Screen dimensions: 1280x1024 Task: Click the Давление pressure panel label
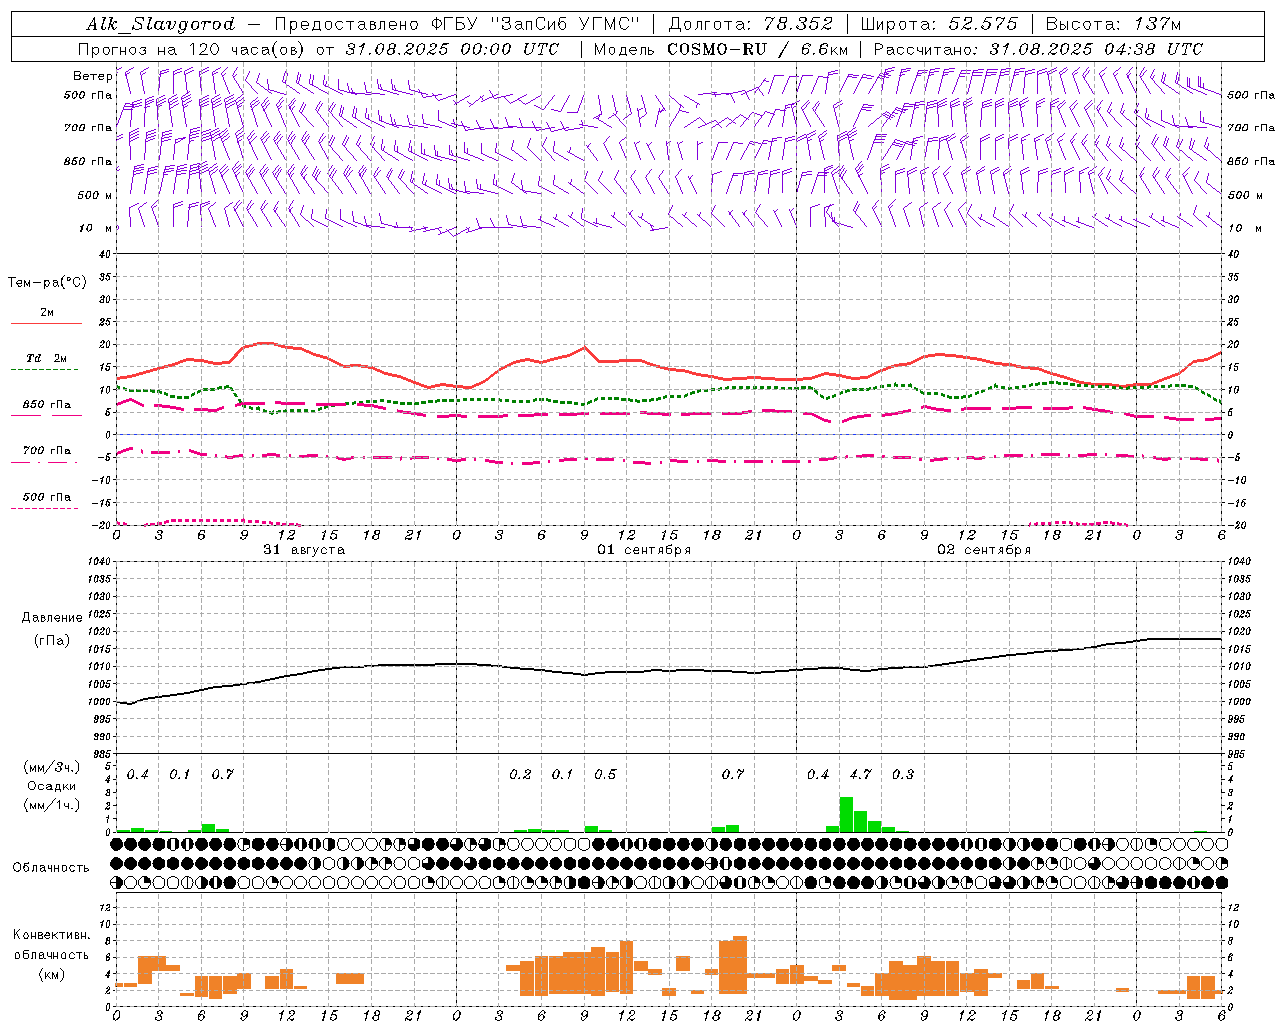coord(52,618)
